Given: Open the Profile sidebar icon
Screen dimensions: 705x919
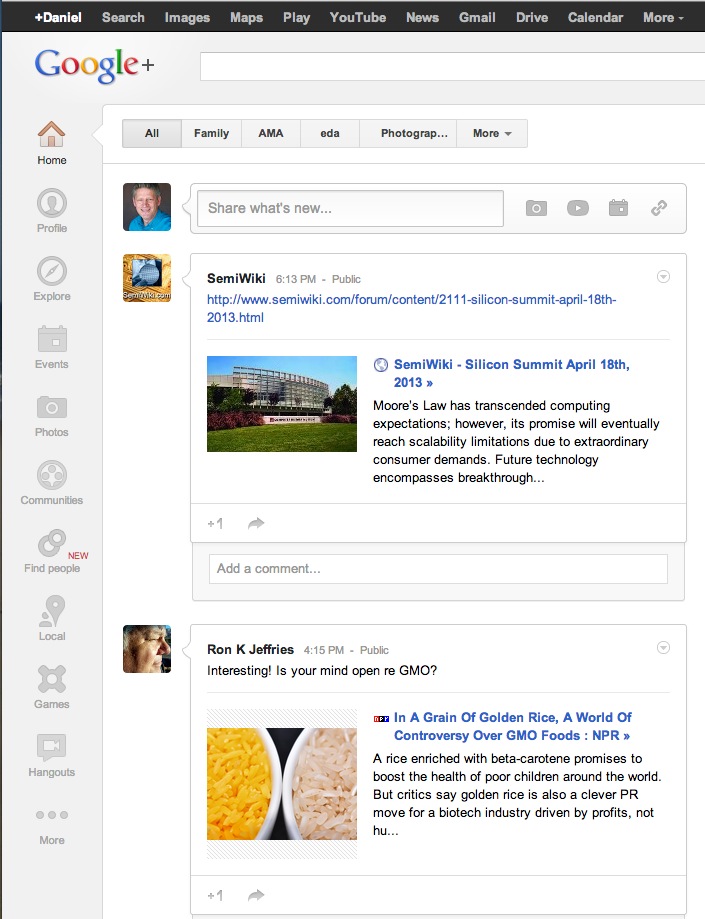Looking at the screenshot, I should (x=52, y=205).
